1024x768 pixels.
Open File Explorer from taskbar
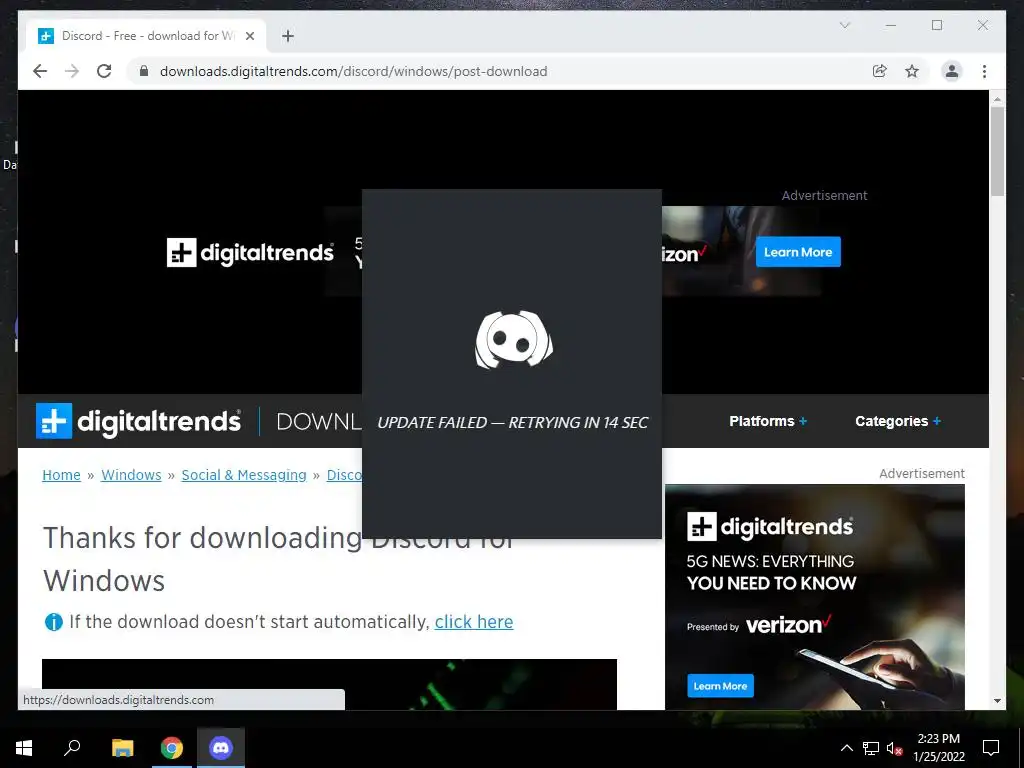point(122,748)
